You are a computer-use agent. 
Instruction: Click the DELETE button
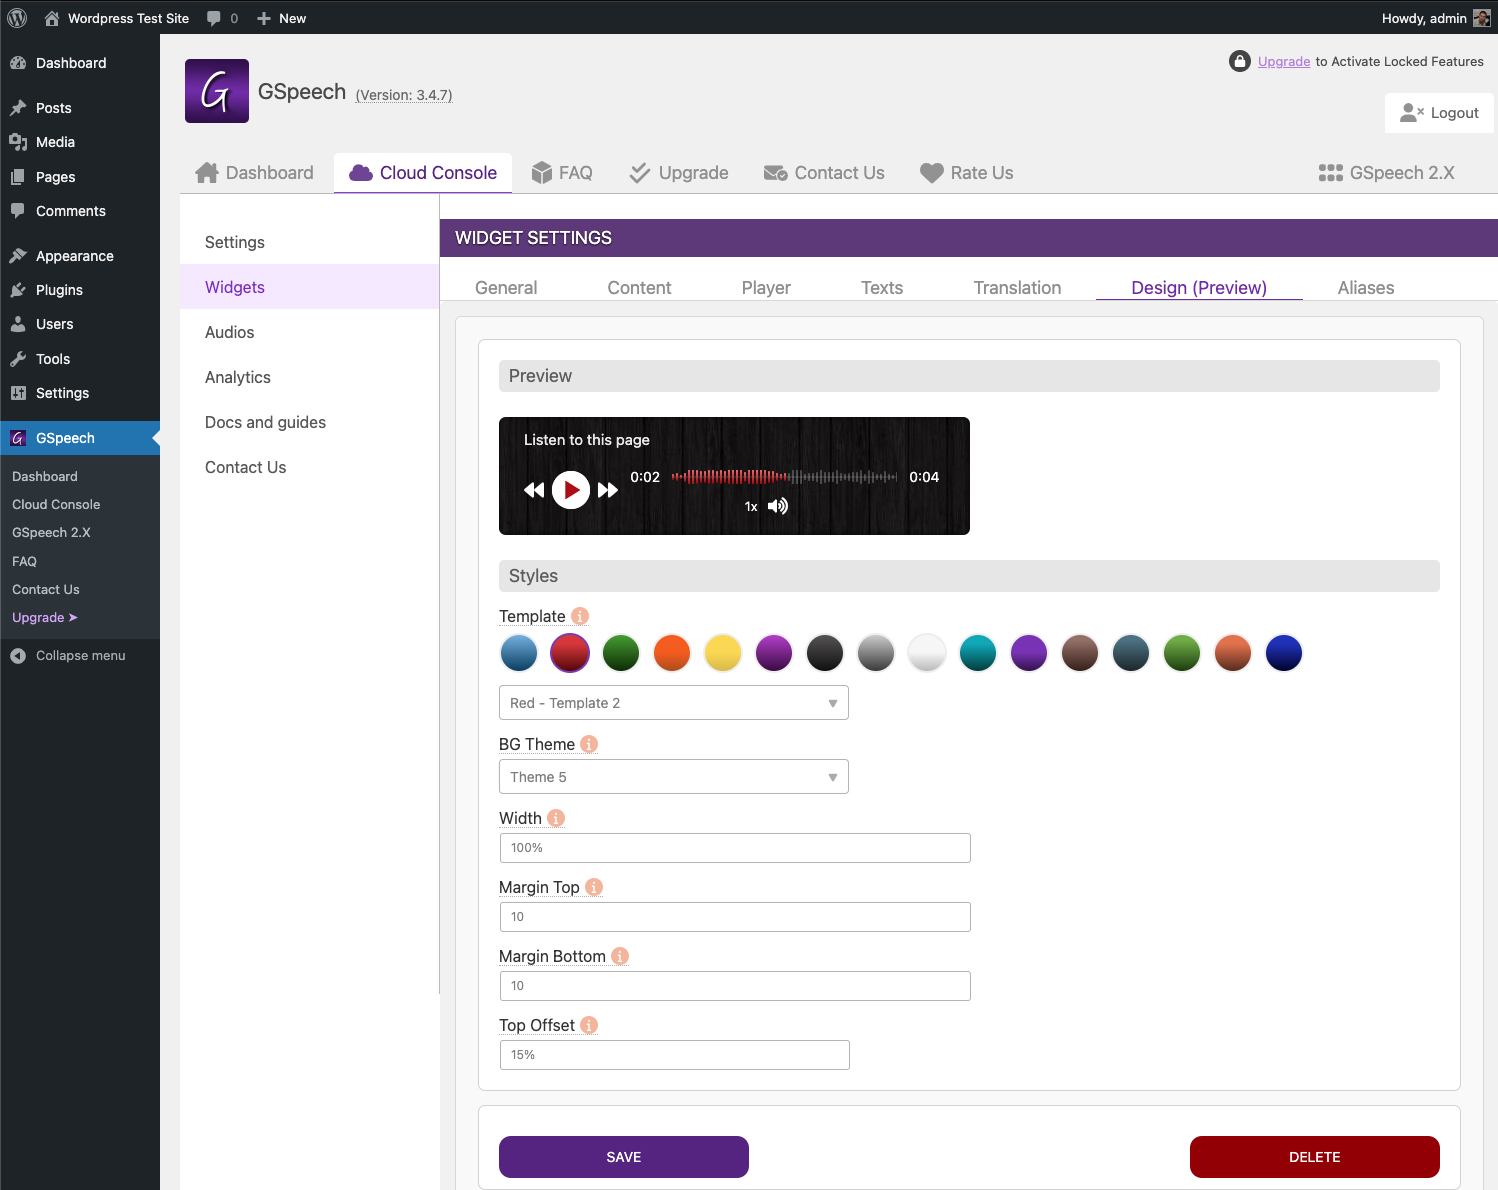tap(1315, 1157)
